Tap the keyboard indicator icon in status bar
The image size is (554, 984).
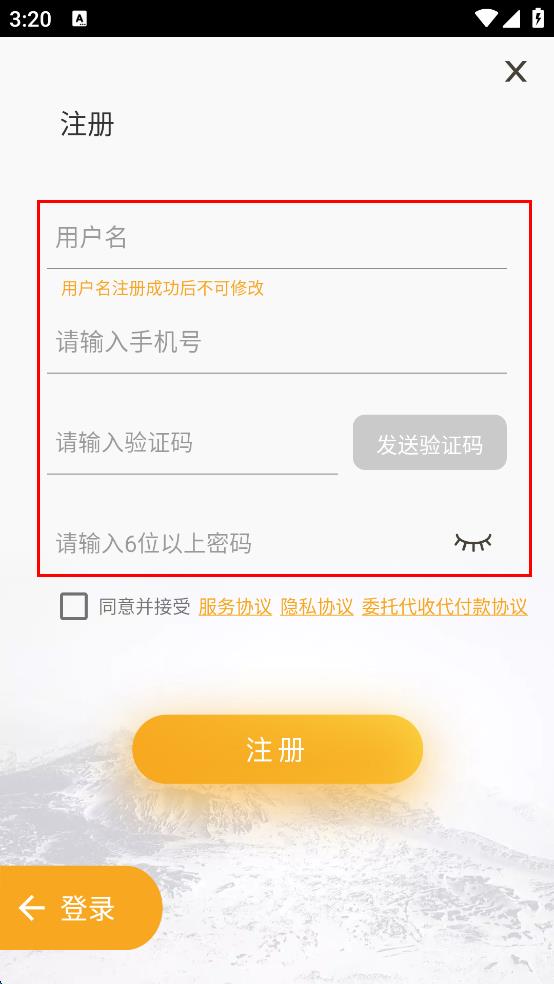pyautogui.click(x=80, y=19)
